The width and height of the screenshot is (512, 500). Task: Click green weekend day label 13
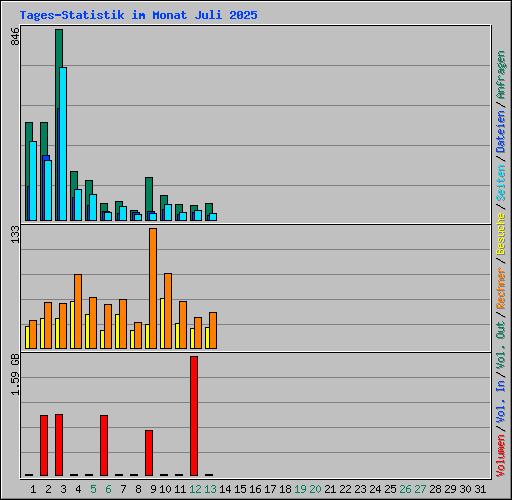click(x=210, y=489)
